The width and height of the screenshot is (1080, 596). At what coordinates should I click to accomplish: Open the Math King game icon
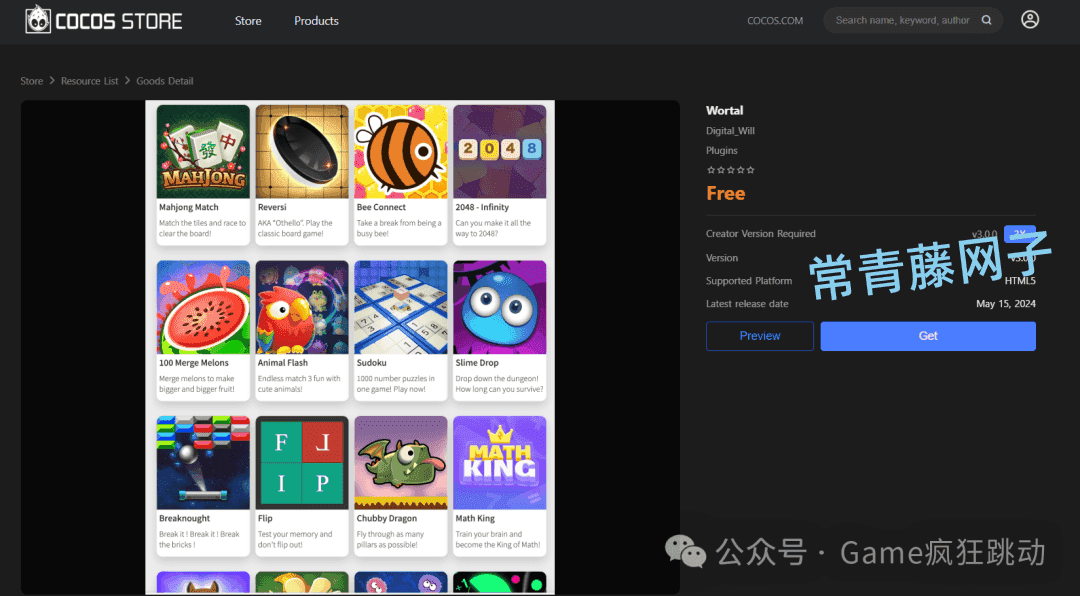(499, 463)
